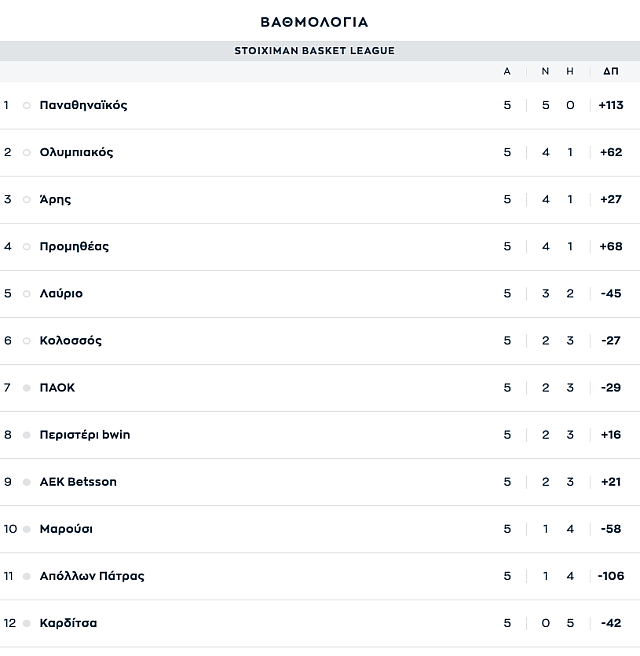
Task: Click the grey dot beside ΠΑΟΚ
Action: click(26, 388)
